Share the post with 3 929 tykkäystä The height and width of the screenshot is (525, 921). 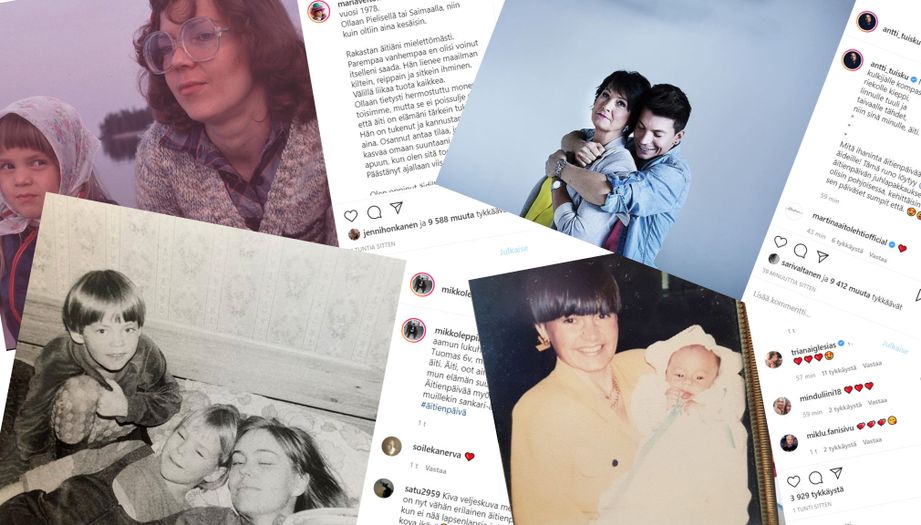pos(836,473)
